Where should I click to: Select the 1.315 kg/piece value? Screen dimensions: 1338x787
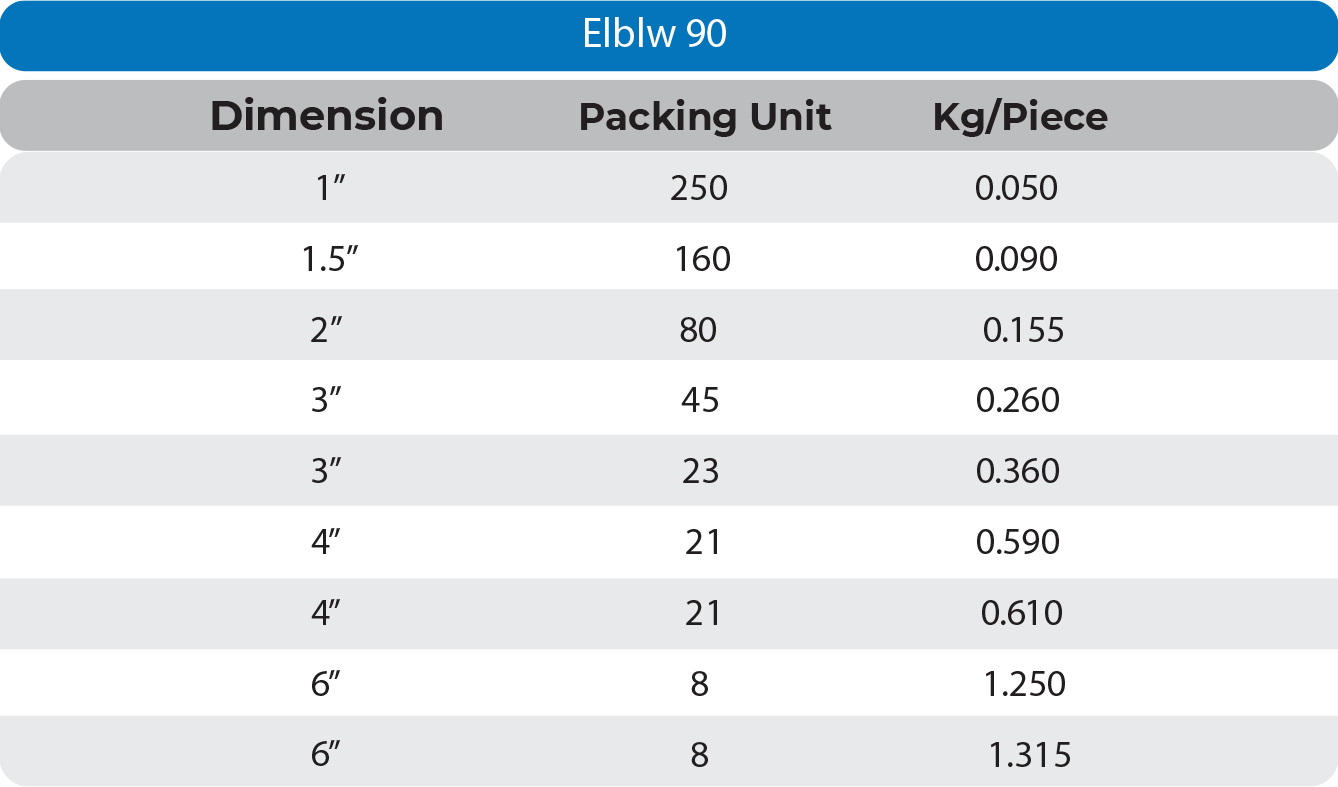1029,755
